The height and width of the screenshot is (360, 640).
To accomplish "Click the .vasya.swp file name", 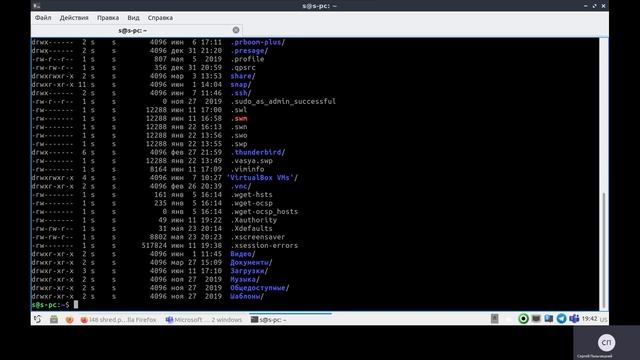I will tap(251, 160).
